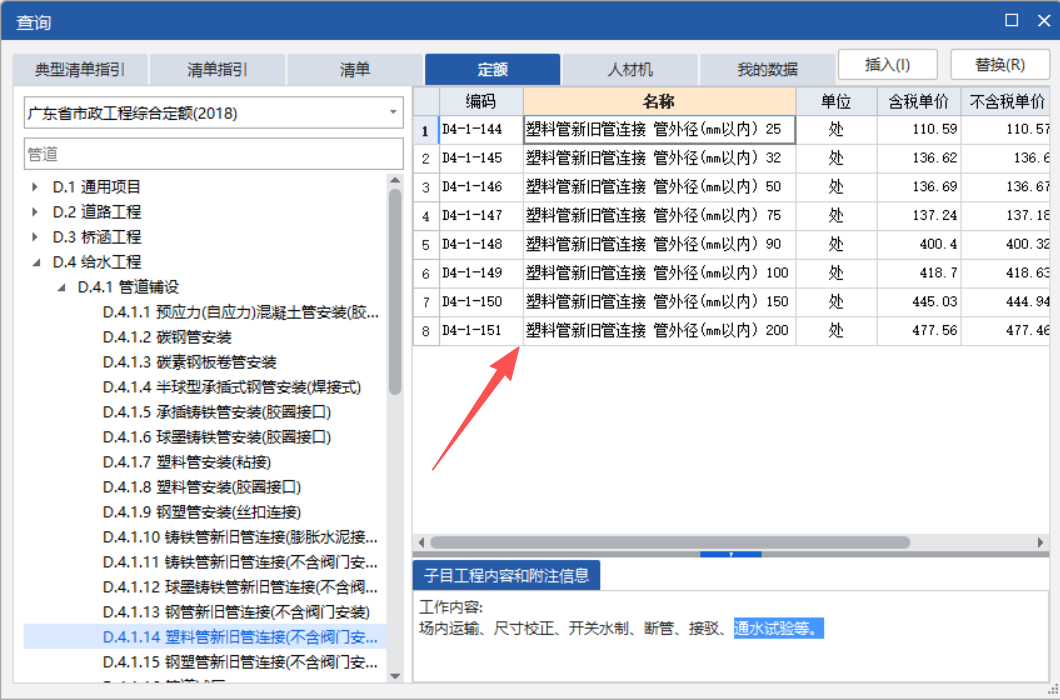
Task: Click the table horizontal scrollbar thumb
Action: tap(670, 542)
